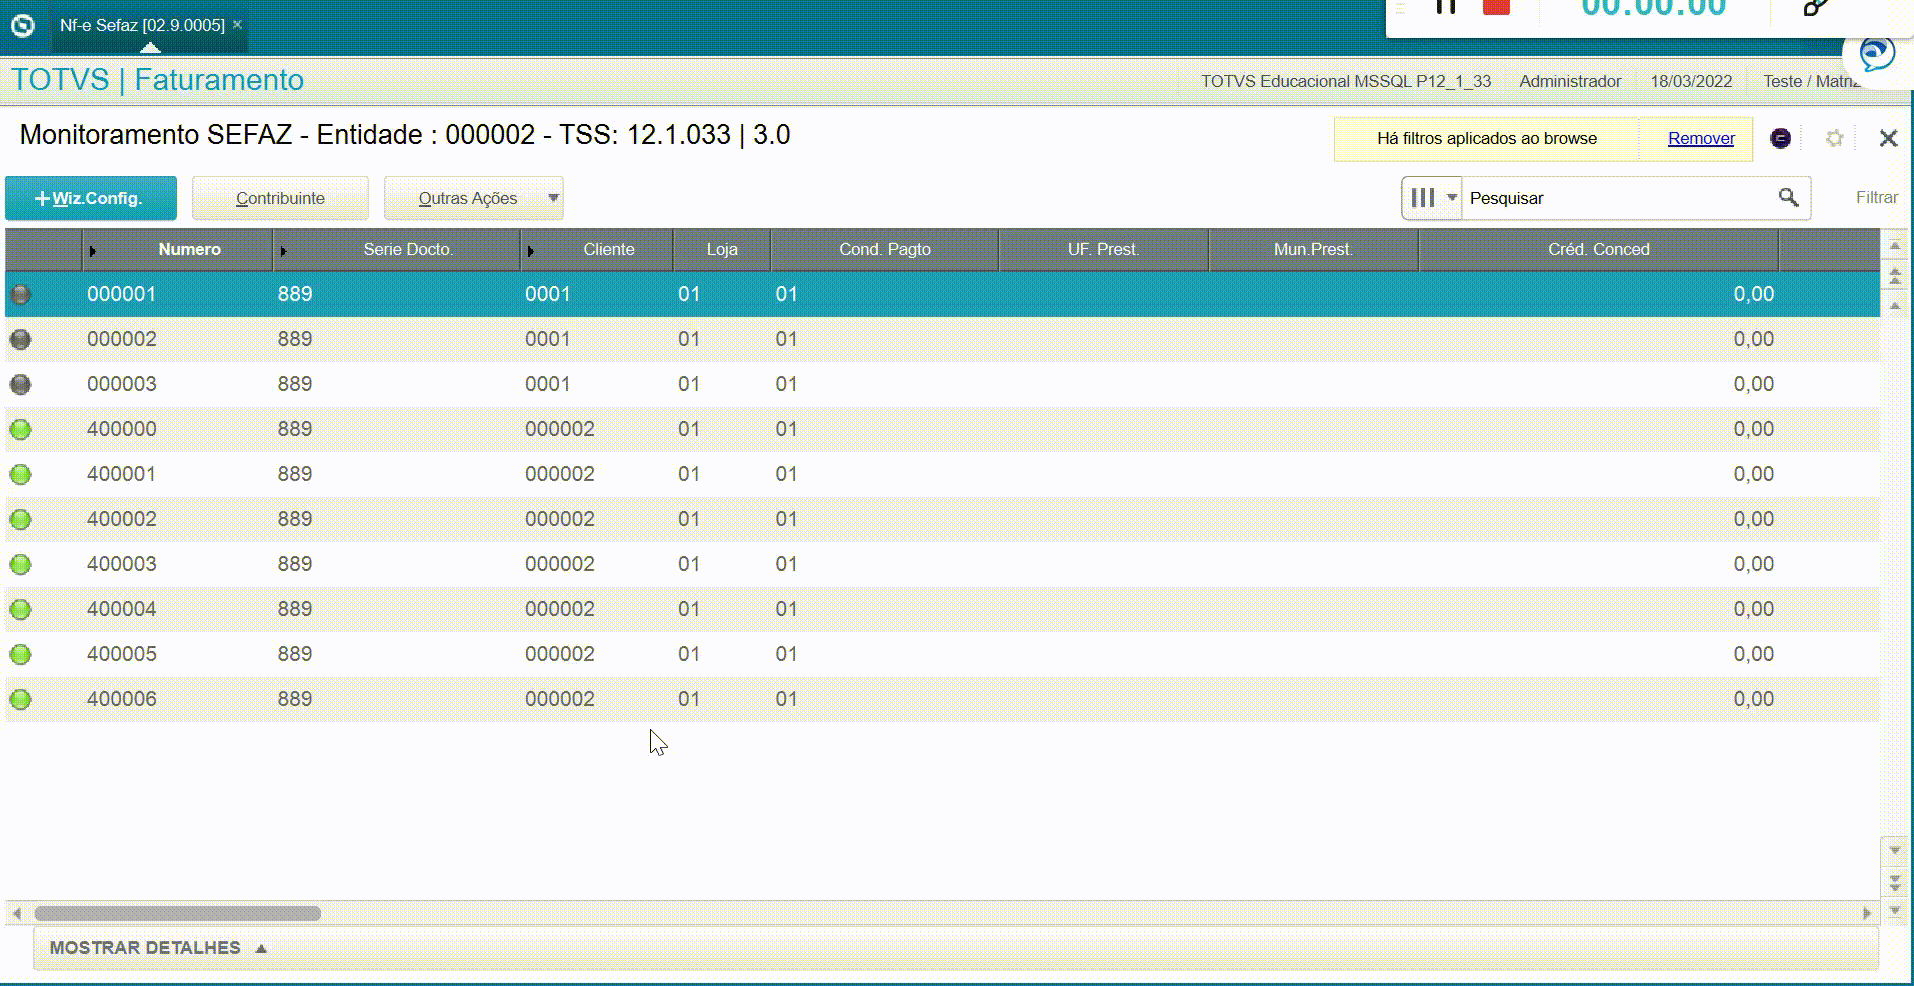Click green status icon of row 400005
1914x986 pixels.
[20, 654]
